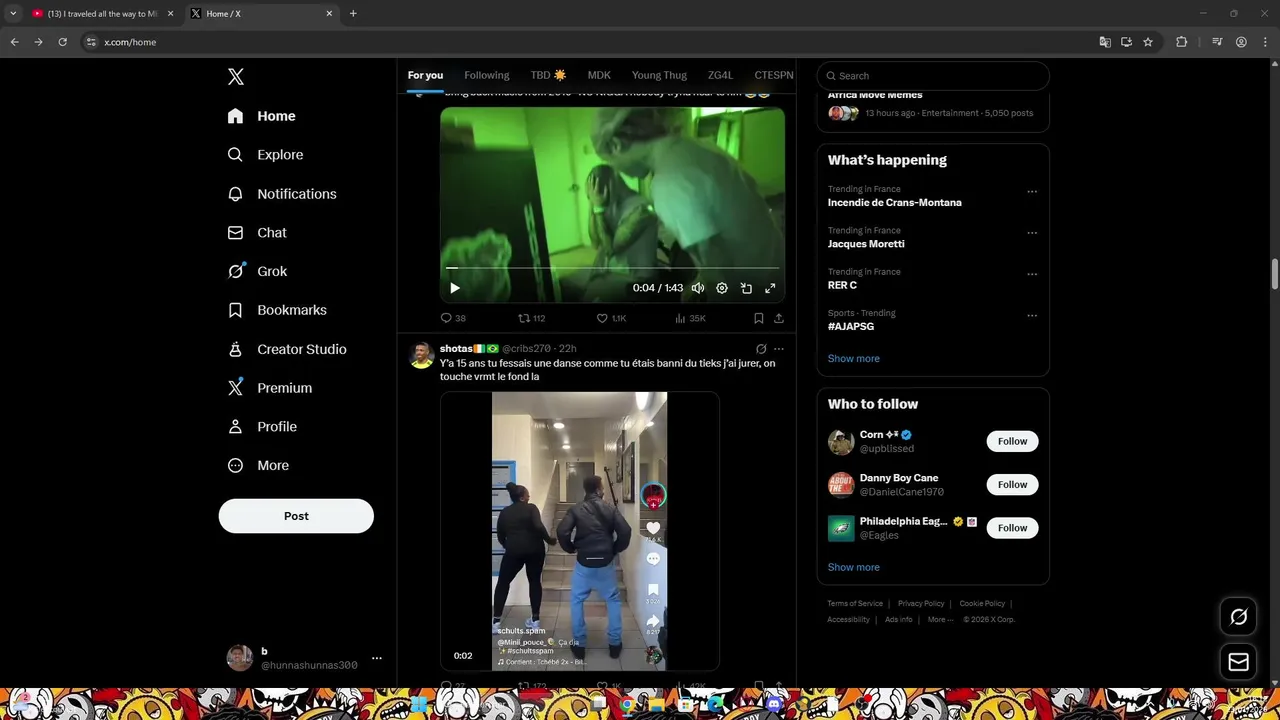
Task: Open more options for Incendie de Crans-Montana
Action: [x=1032, y=192]
